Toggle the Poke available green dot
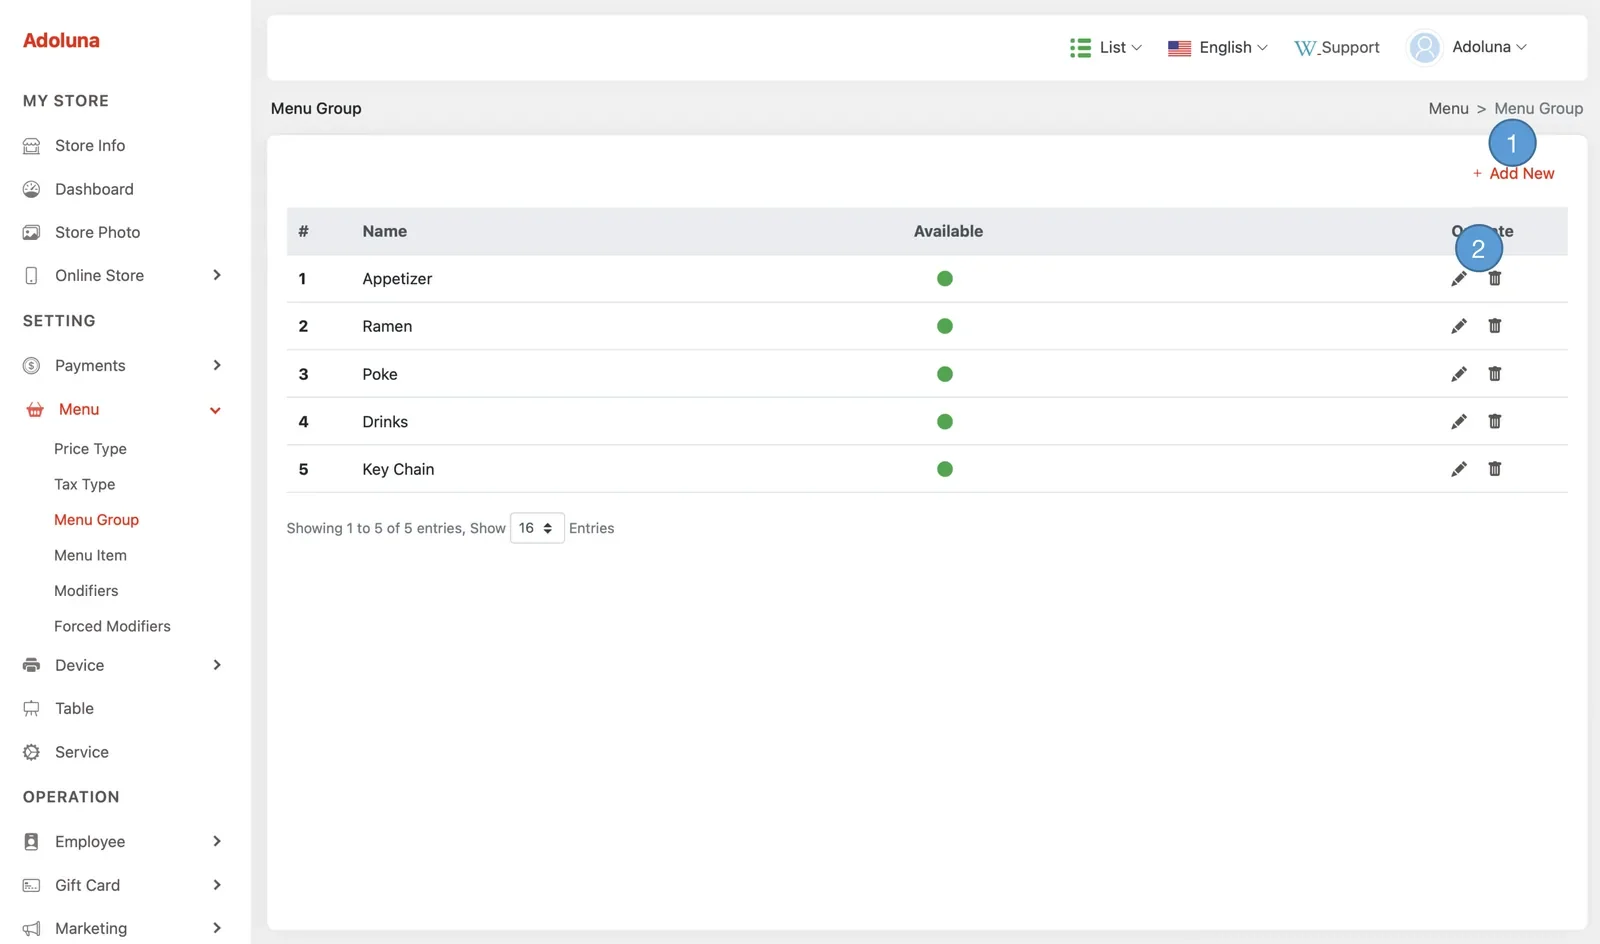This screenshot has height=944, width=1600. point(945,374)
